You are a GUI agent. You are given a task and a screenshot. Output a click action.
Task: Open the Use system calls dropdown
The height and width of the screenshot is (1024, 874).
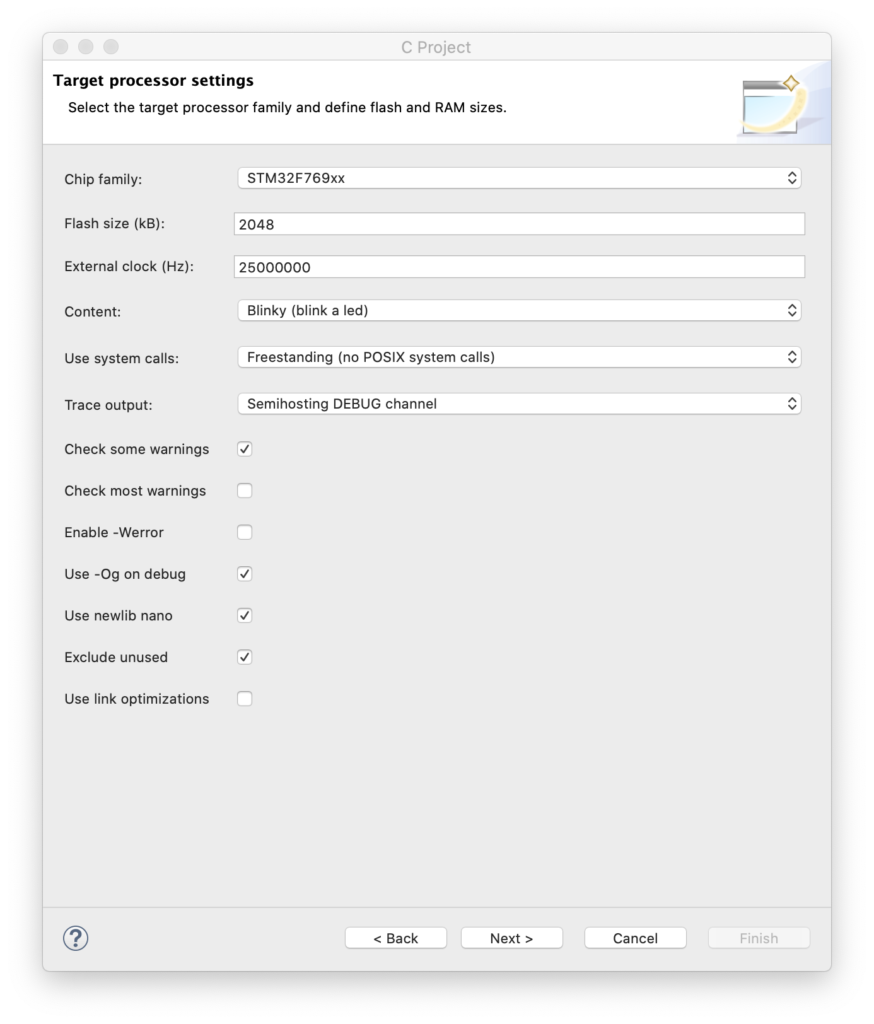[x=519, y=357]
